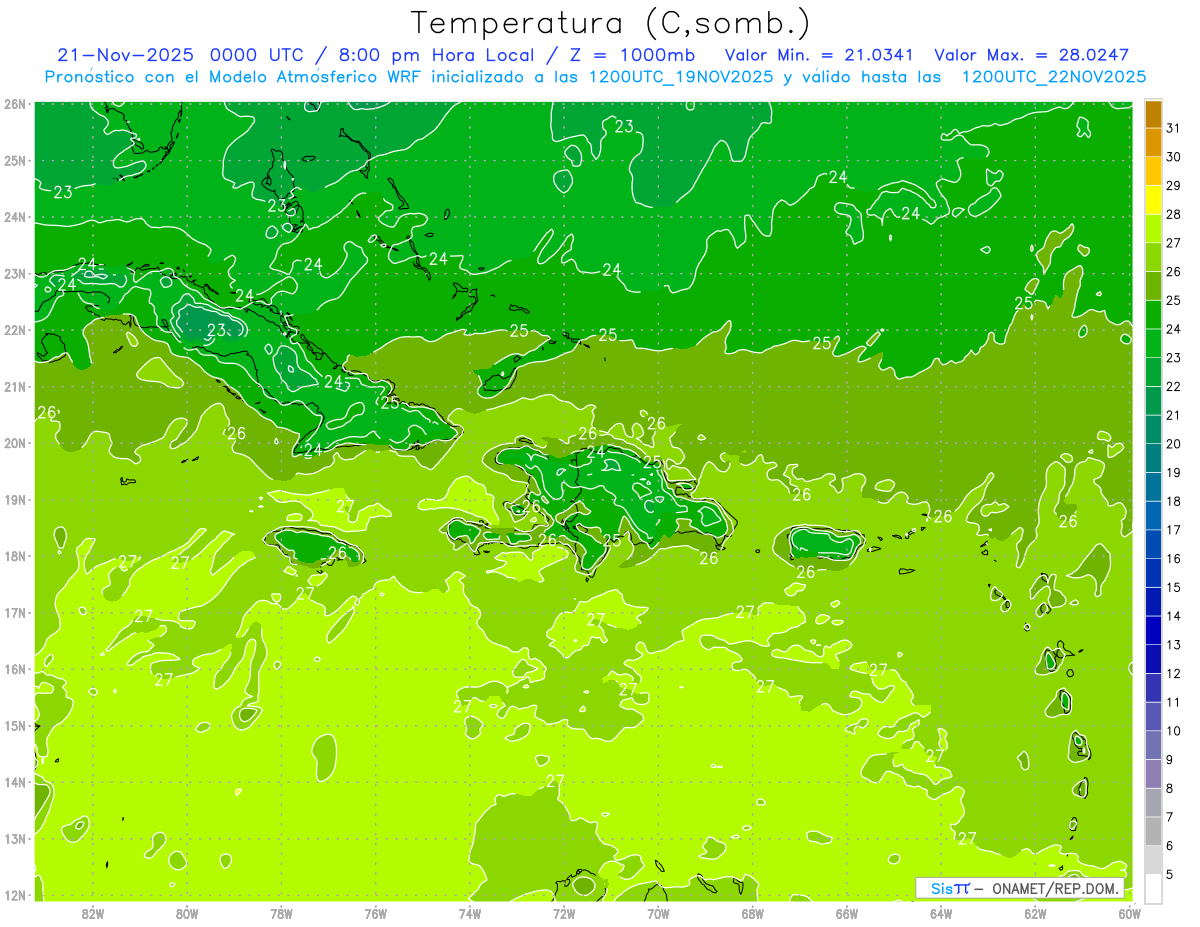
Task: Click the '26N' latitude axis label
Action: coord(15,104)
